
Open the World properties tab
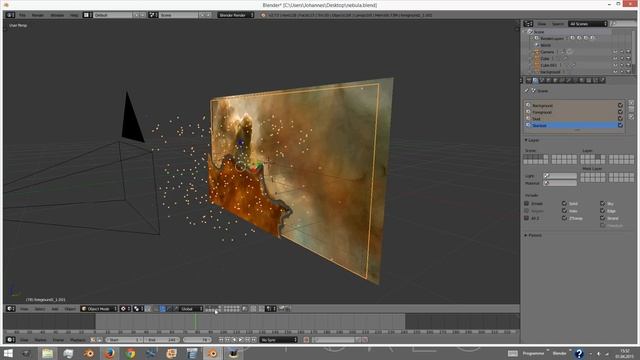(x=549, y=80)
